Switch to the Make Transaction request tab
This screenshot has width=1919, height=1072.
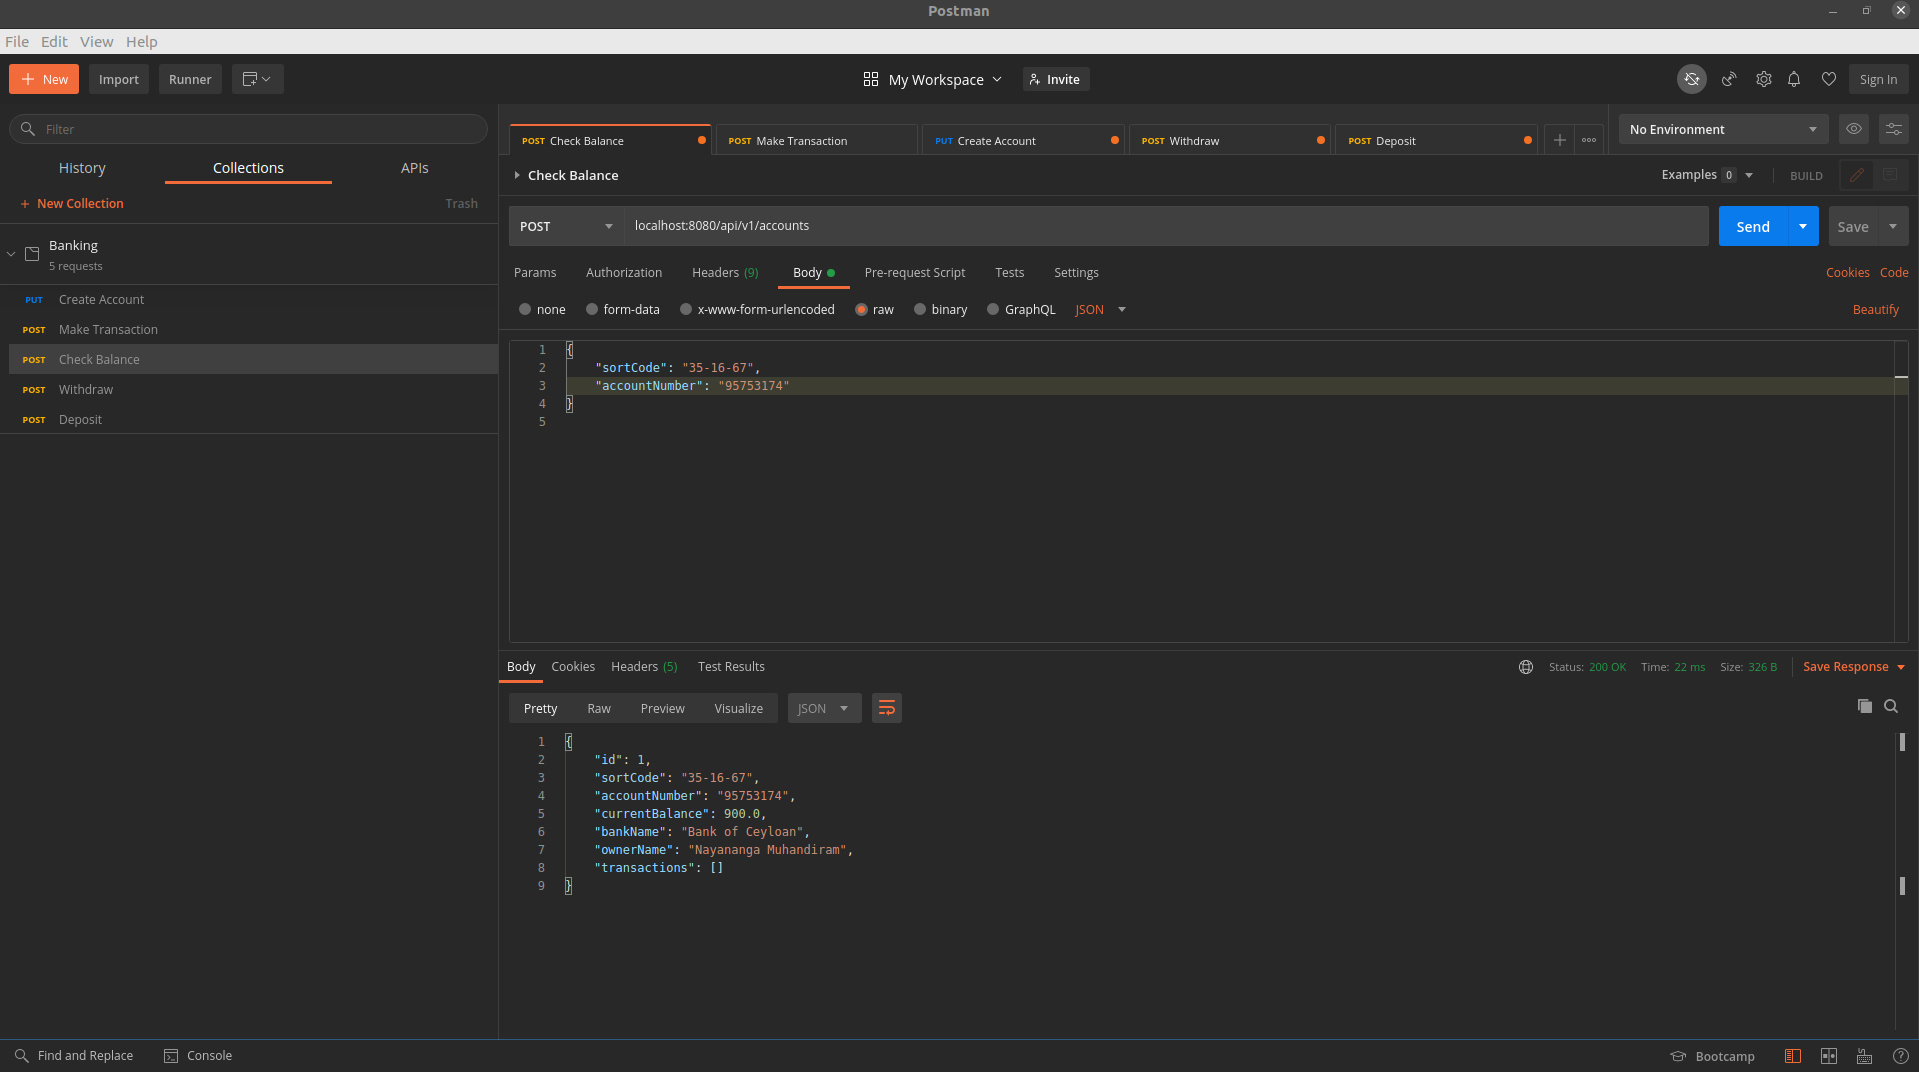coord(816,140)
